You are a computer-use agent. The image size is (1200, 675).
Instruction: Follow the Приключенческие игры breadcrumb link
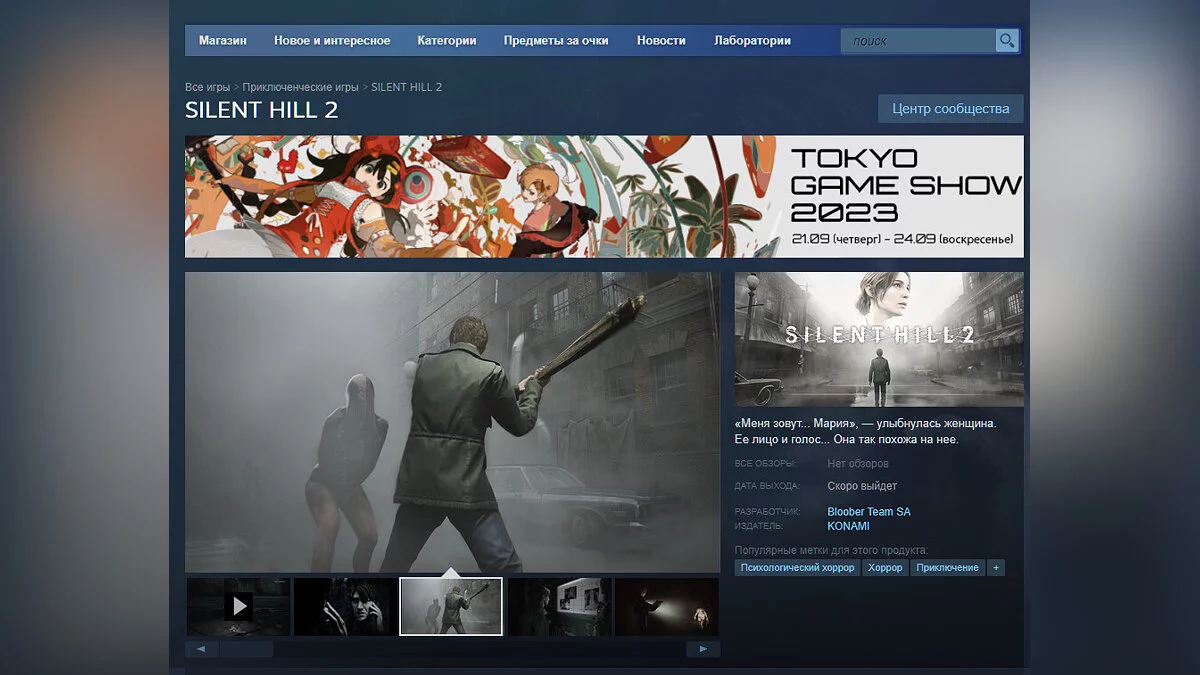coord(300,87)
